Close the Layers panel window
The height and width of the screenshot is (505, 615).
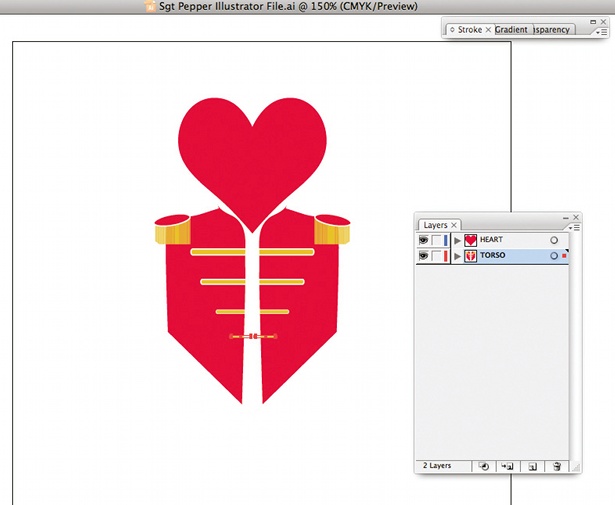tap(576, 217)
